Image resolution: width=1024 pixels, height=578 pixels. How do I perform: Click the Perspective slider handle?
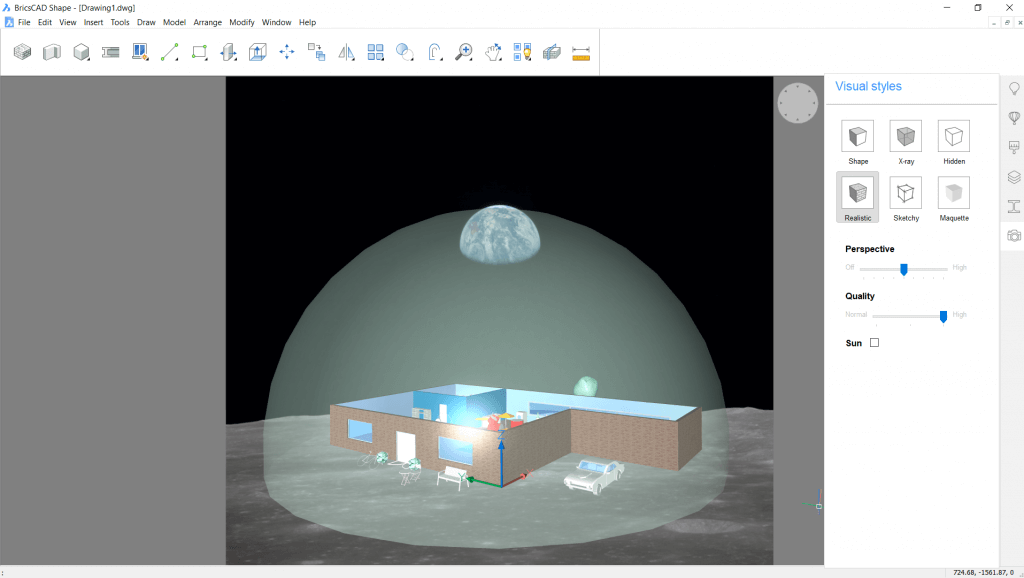click(904, 269)
